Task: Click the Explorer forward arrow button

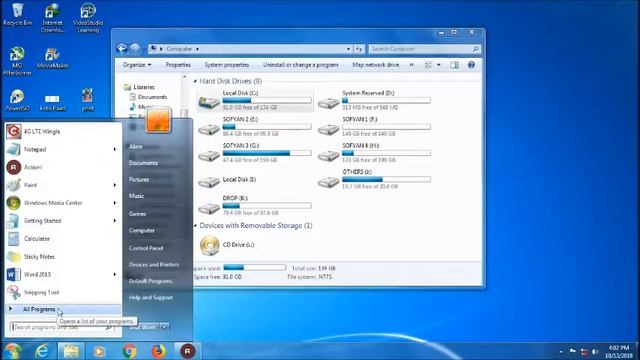Action: 135,49
